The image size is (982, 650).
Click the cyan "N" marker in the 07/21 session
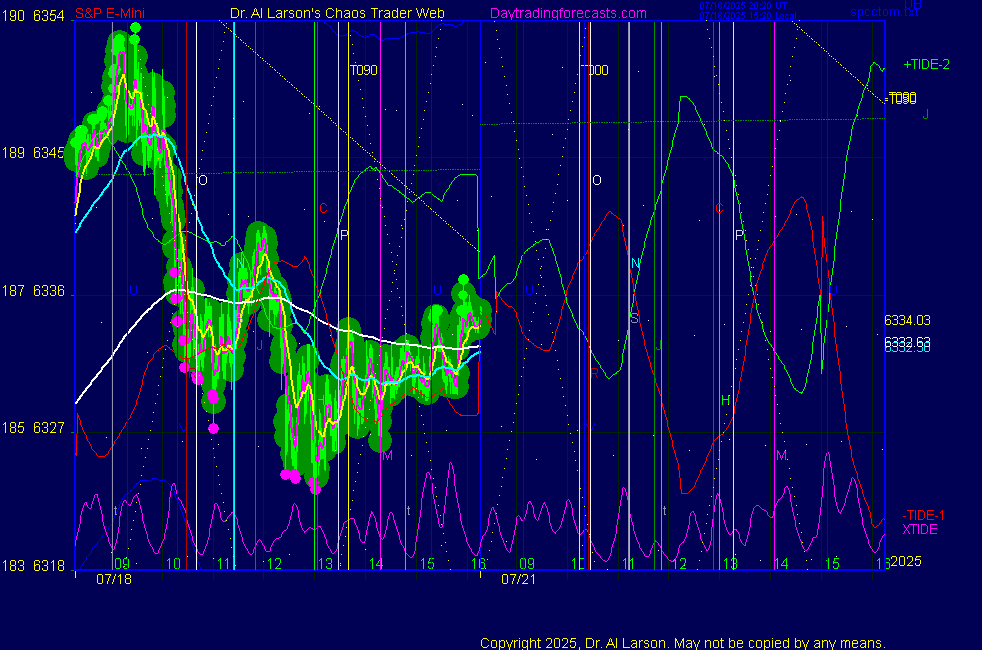pyautogui.click(x=636, y=263)
